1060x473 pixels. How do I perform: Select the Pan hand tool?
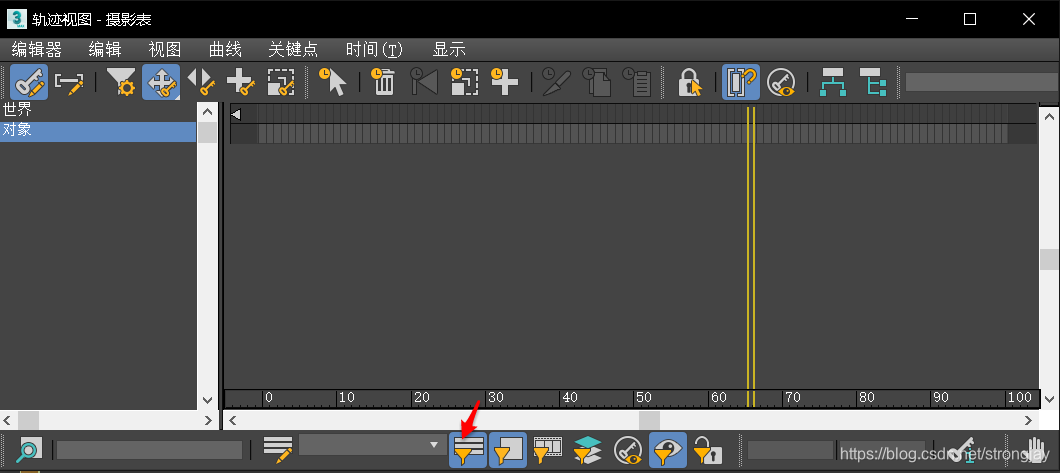[1036, 450]
